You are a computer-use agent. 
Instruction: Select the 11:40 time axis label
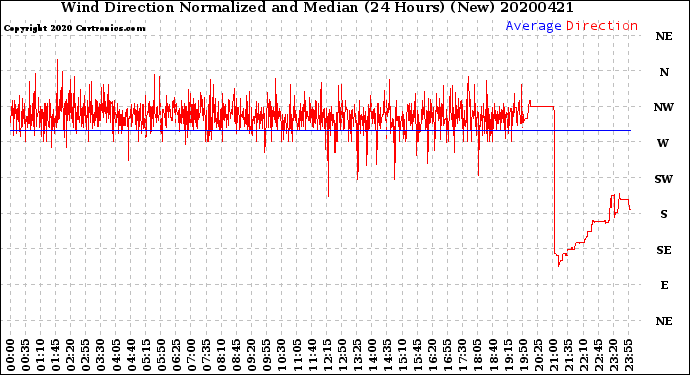[312, 355]
